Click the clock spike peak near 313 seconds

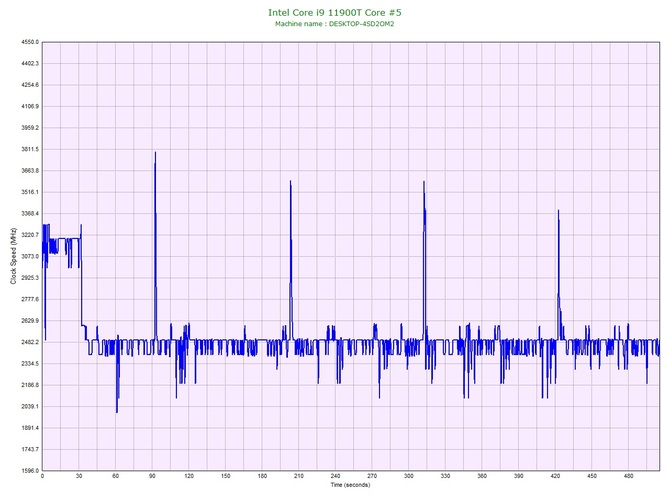coord(424,184)
